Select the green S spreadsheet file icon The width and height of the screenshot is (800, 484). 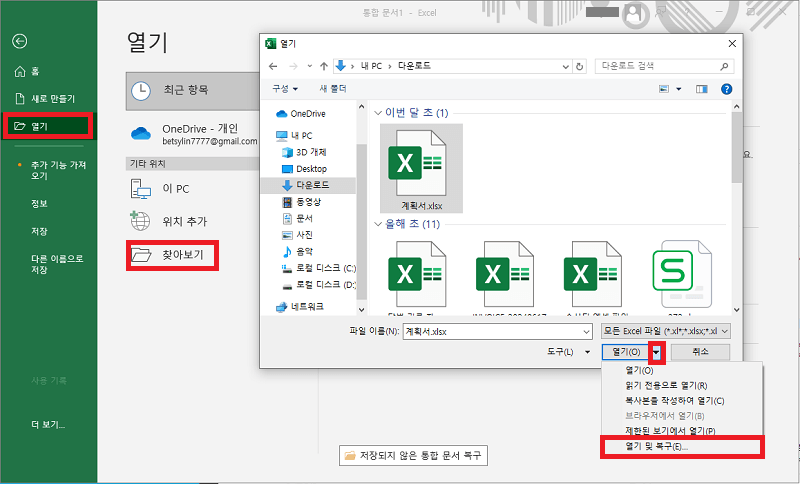682,273
